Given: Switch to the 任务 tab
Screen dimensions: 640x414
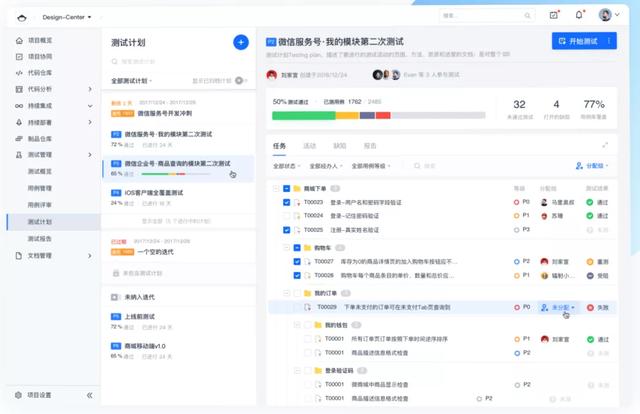Looking at the screenshot, I should click(x=279, y=146).
